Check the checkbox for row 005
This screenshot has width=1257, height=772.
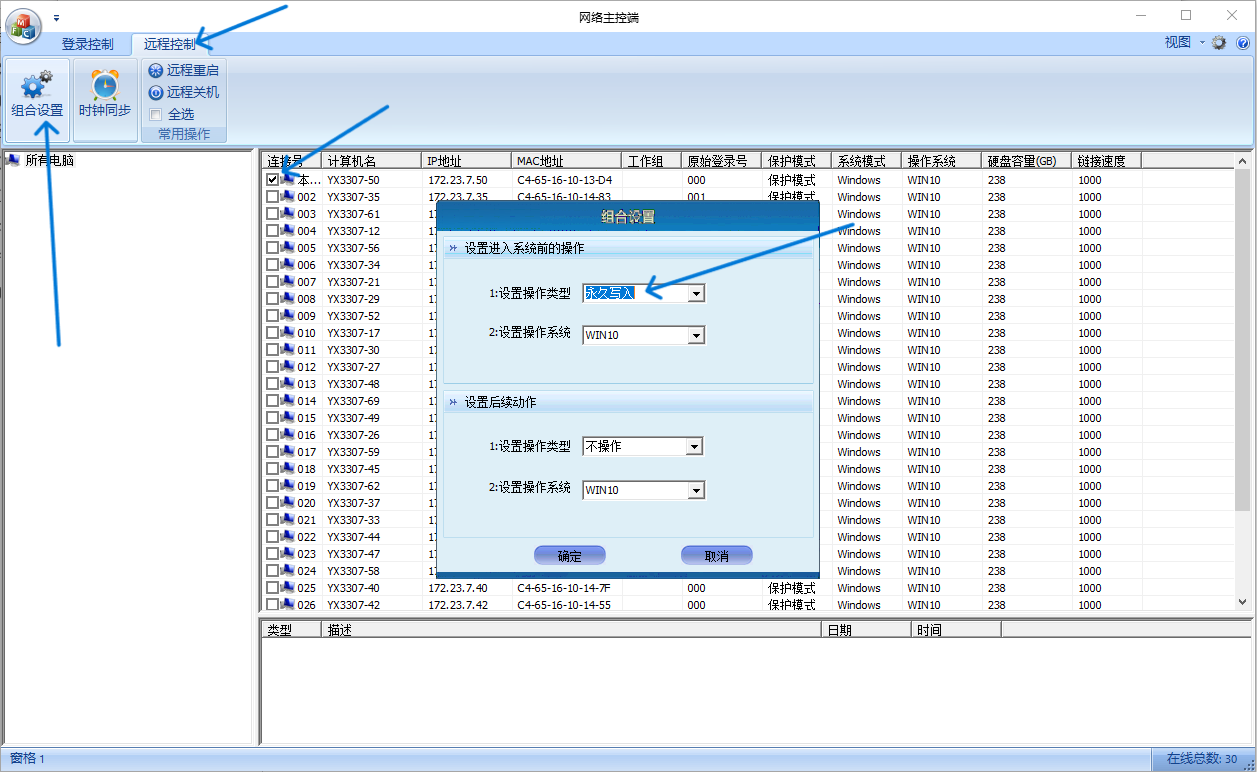pyautogui.click(x=272, y=248)
